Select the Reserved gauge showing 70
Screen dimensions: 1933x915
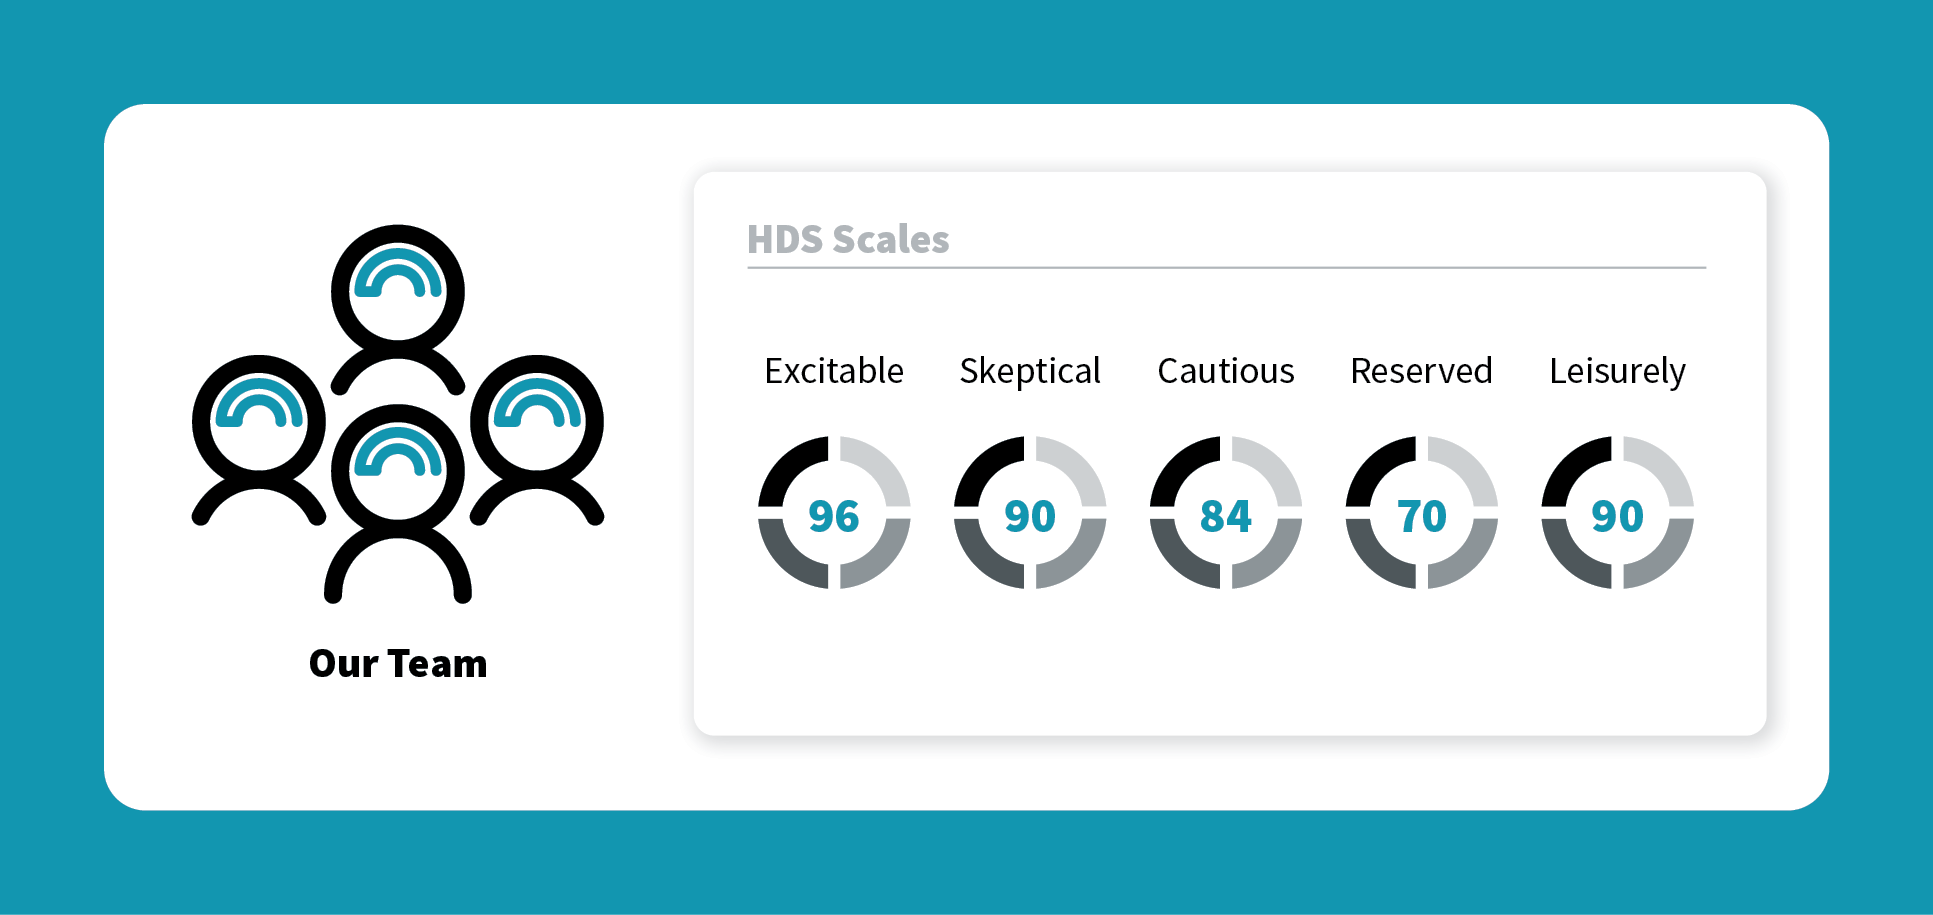(x=1422, y=513)
